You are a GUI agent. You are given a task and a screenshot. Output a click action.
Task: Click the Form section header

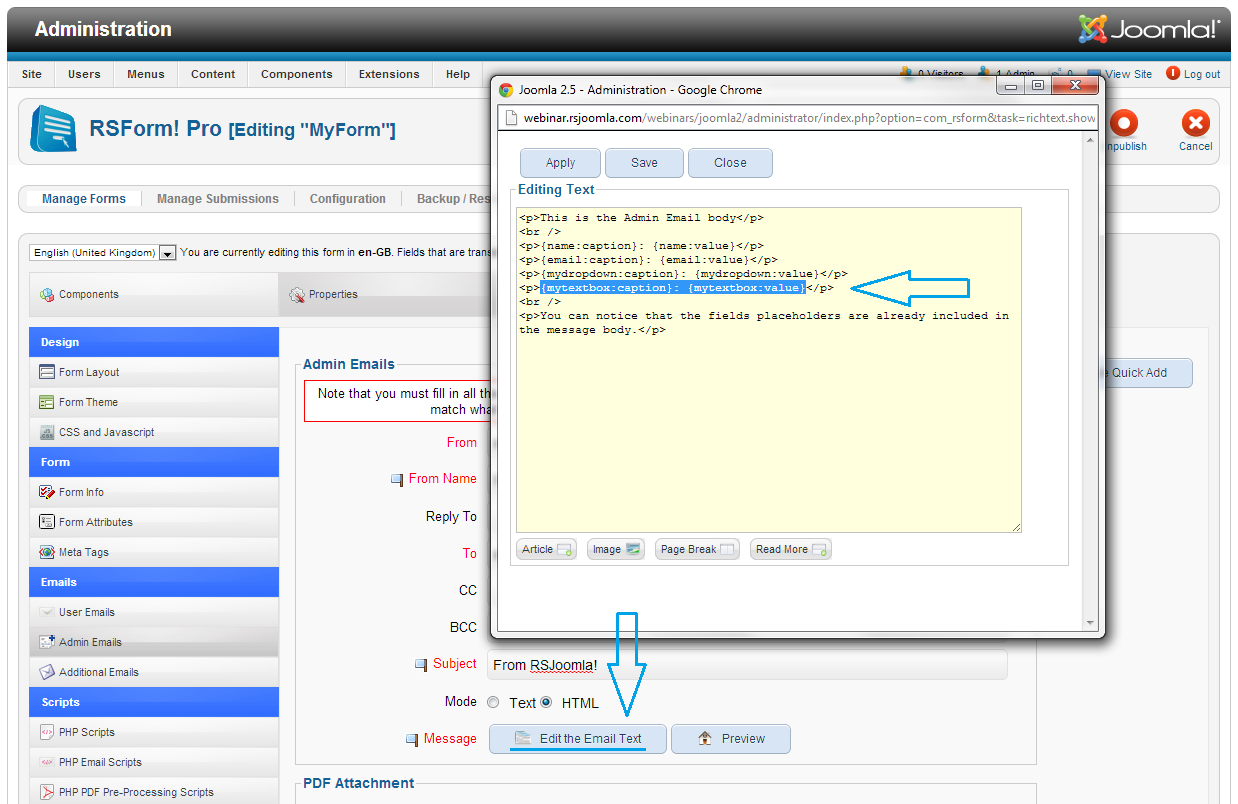tap(154, 462)
